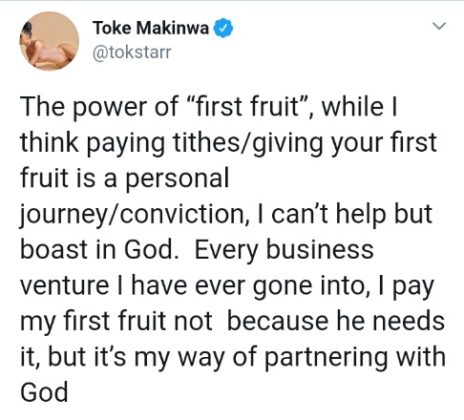Visit the @tokstarr handle link
The height and width of the screenshot is (420, 464).
[x=132, y=52]
